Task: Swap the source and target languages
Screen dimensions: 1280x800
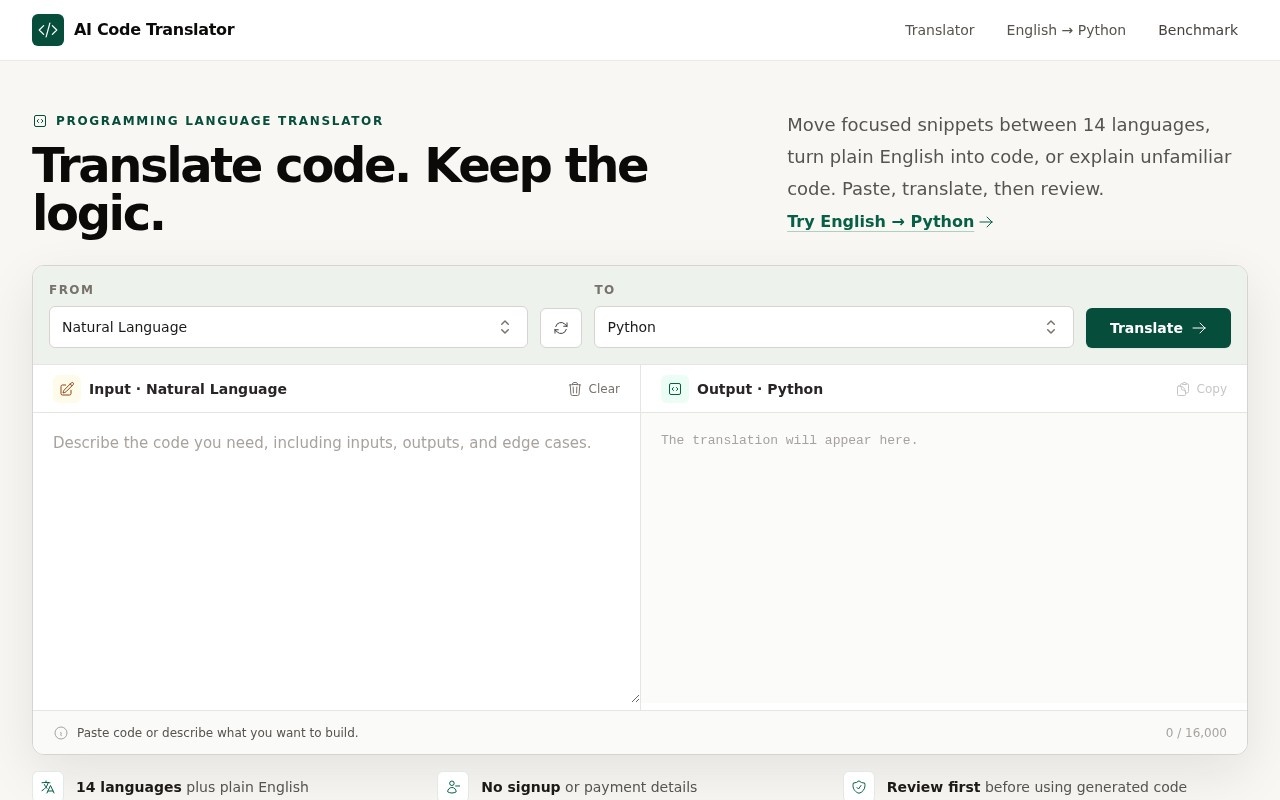Action: coord(561,328)
